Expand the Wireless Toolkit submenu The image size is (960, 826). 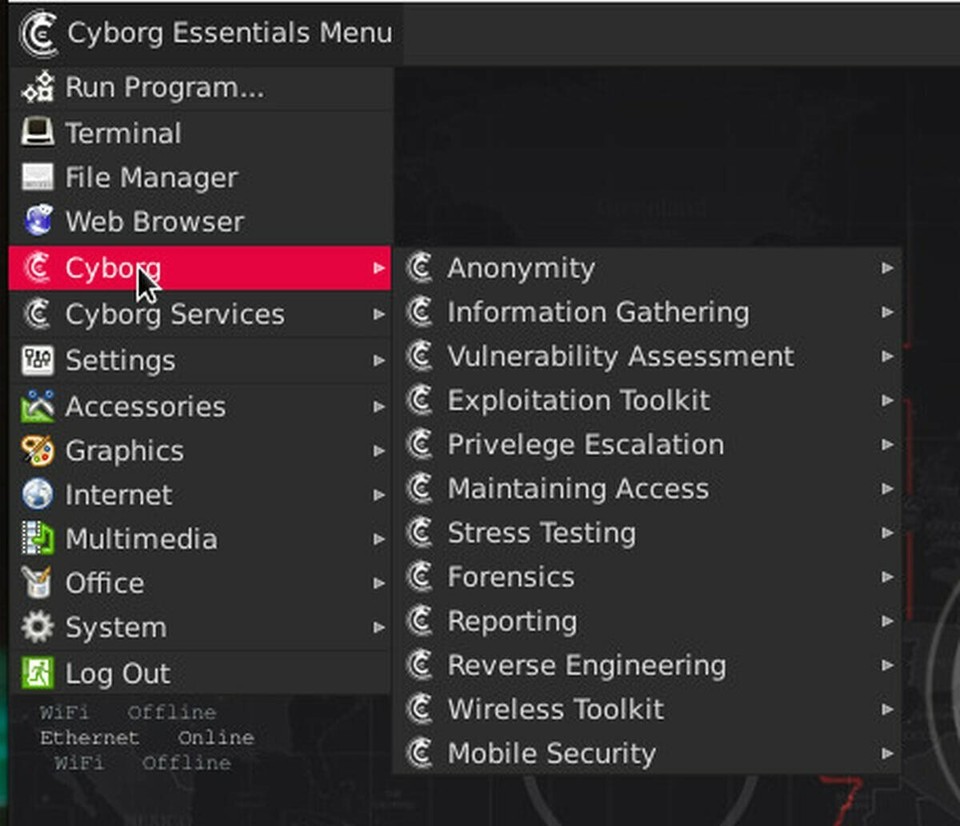556,709
